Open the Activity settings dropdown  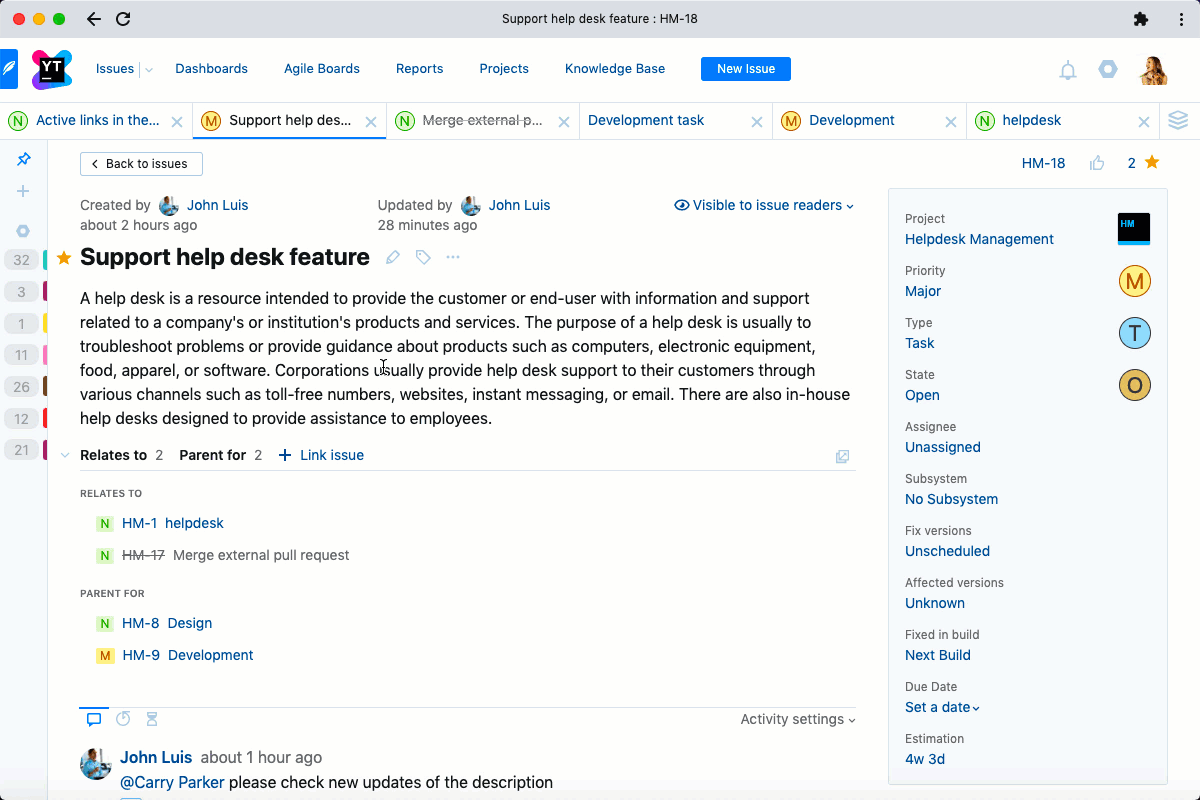pyautogui.click(x=798, y=719)
